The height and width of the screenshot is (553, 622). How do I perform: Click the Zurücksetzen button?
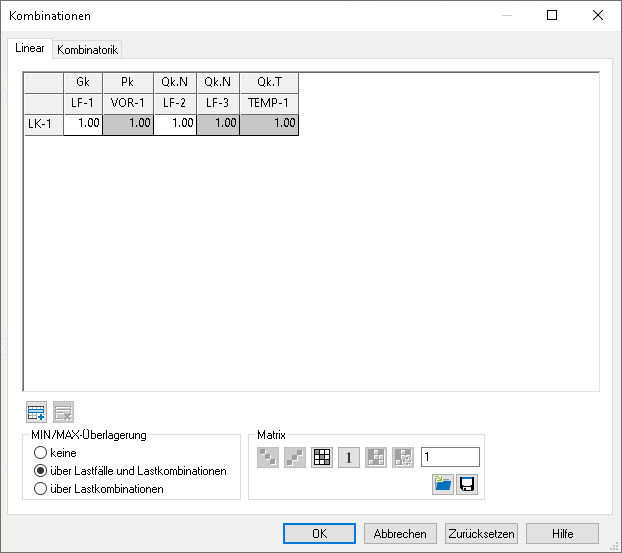point(481,533)
